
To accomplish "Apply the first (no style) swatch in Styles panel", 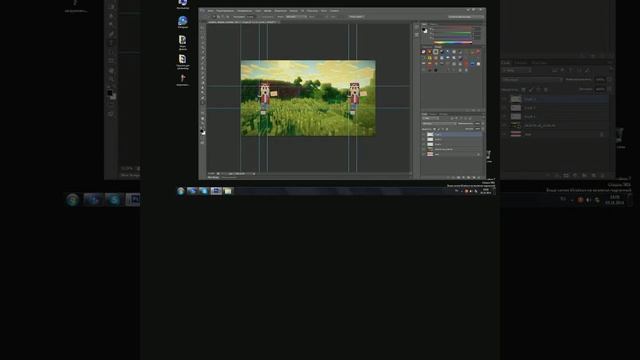I will (x=424, y=51).
